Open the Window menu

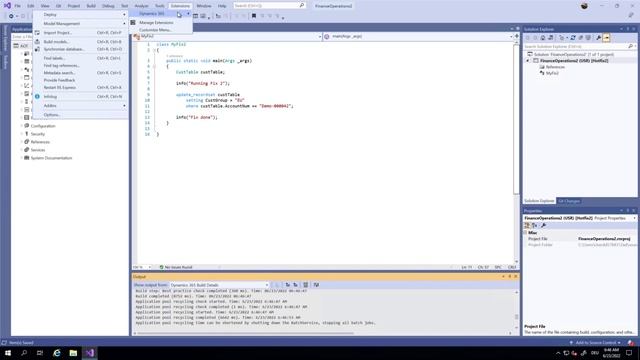[x=204, y=6]
